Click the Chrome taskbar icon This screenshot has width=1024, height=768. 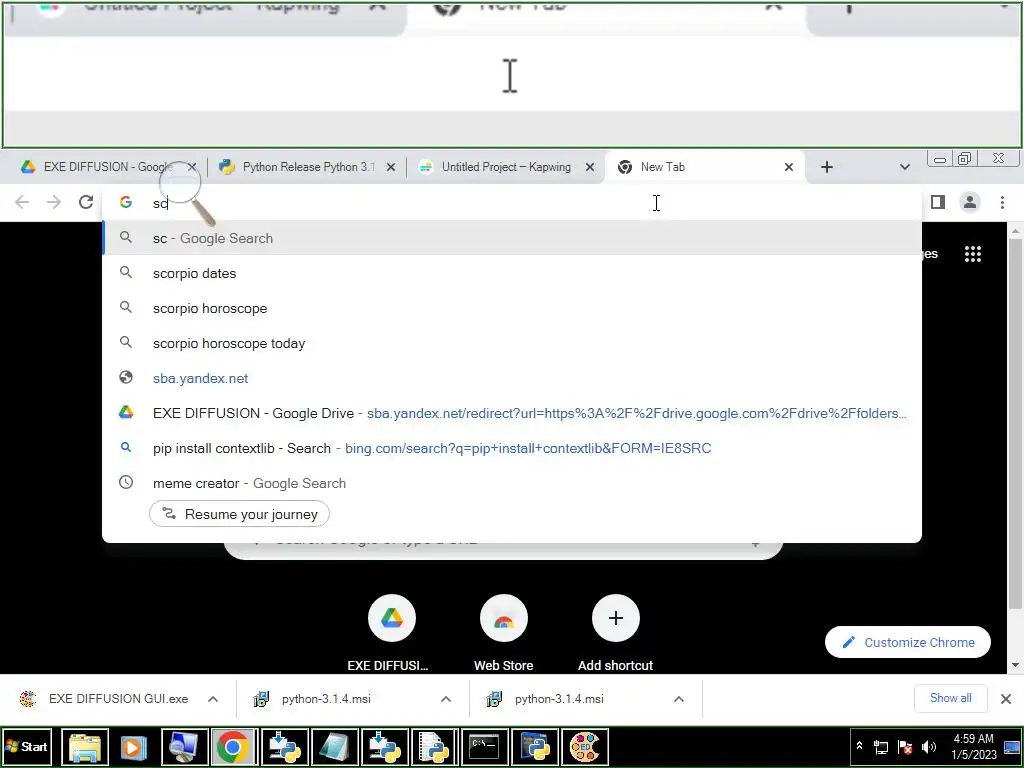(233, 746)
